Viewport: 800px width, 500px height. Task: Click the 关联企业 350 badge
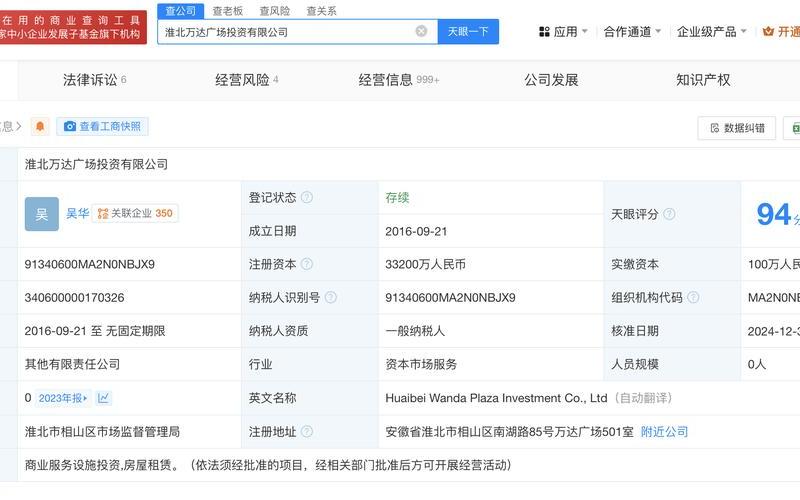click(135, 213)
